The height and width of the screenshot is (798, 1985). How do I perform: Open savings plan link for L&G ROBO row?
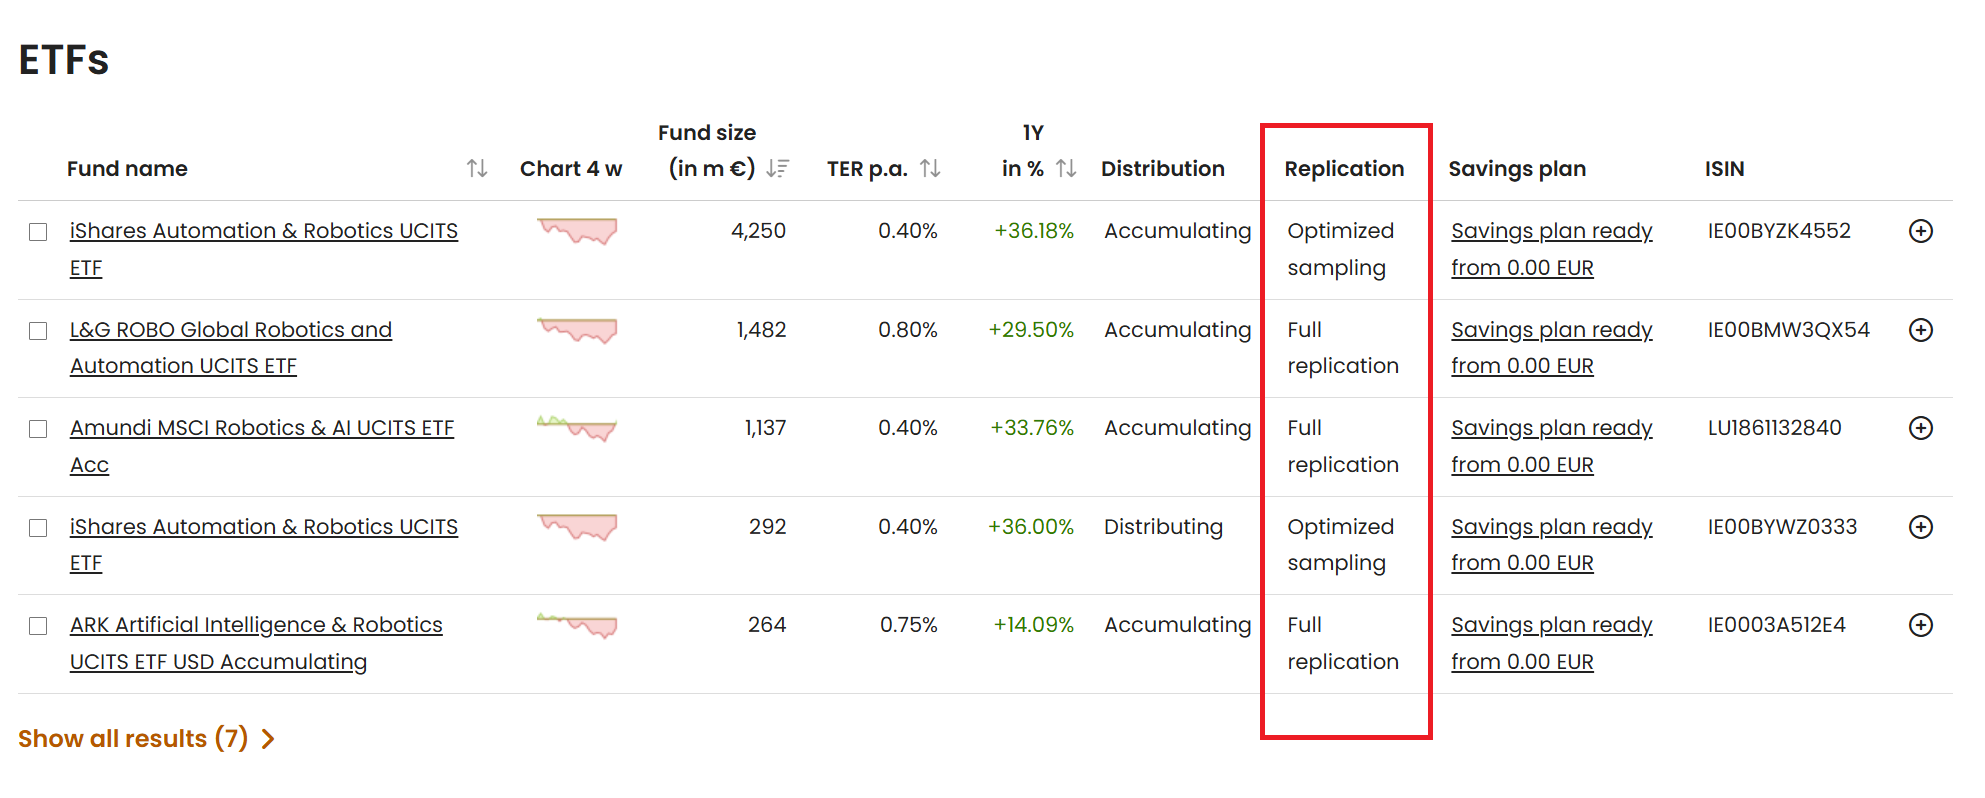1551,348
